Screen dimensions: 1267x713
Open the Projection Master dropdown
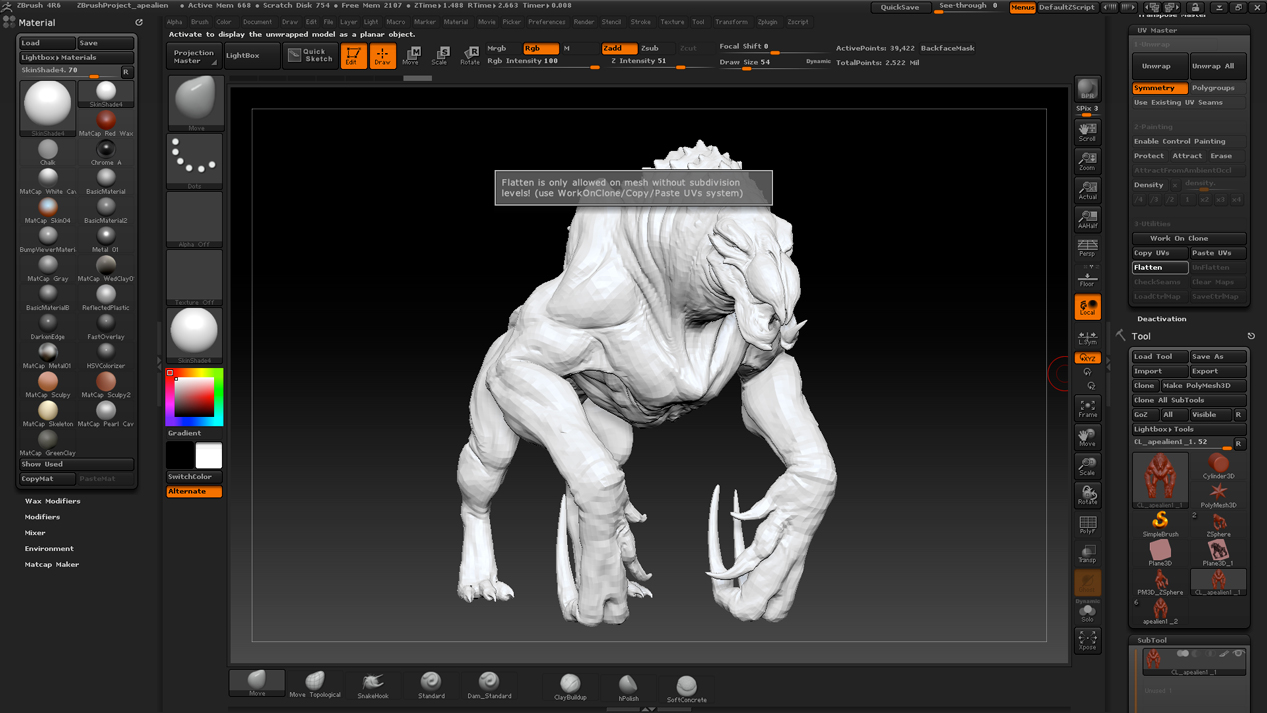coord(194,56)
